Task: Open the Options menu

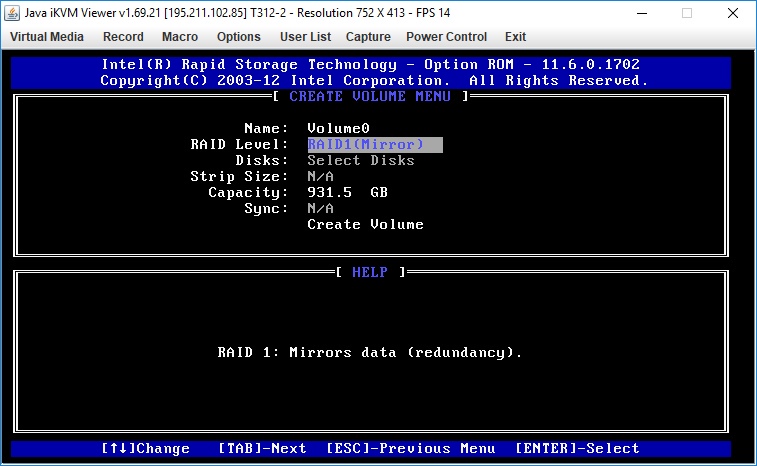Action: pos(238,37)
